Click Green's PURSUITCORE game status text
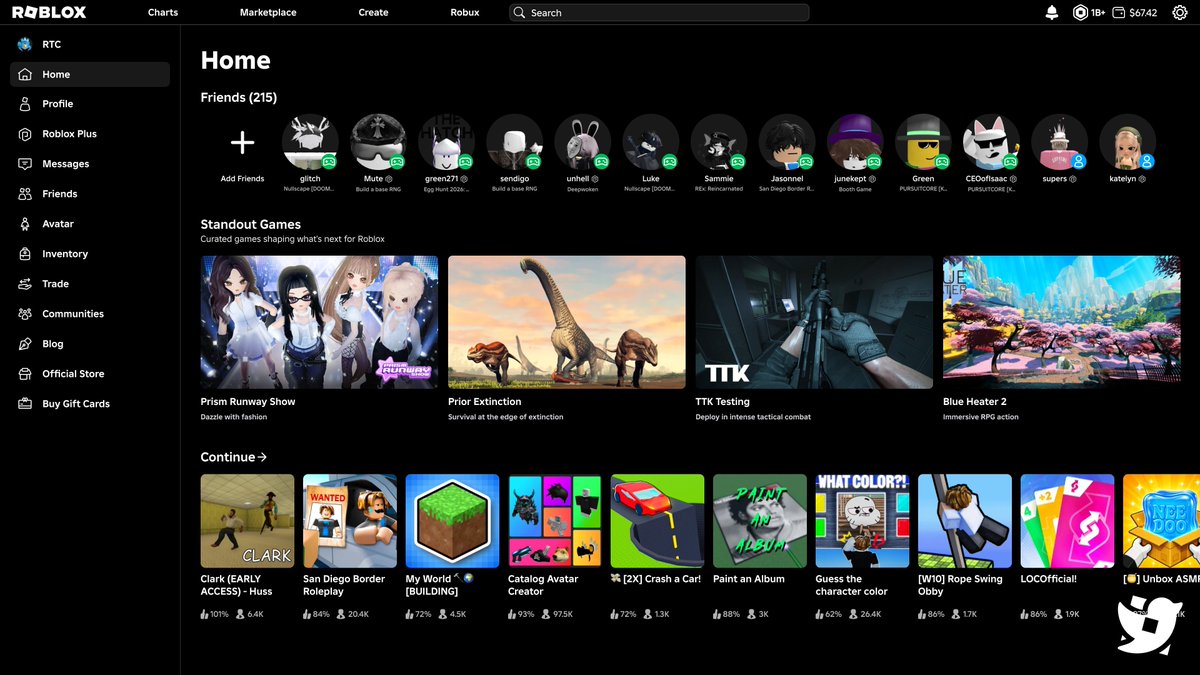 click(923, 188)
